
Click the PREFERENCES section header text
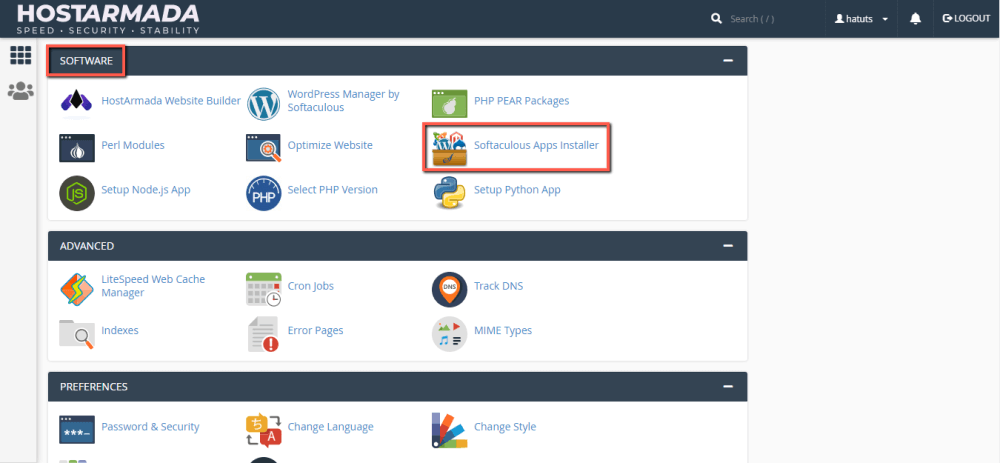pyautogui.click(x=94, y=386)
